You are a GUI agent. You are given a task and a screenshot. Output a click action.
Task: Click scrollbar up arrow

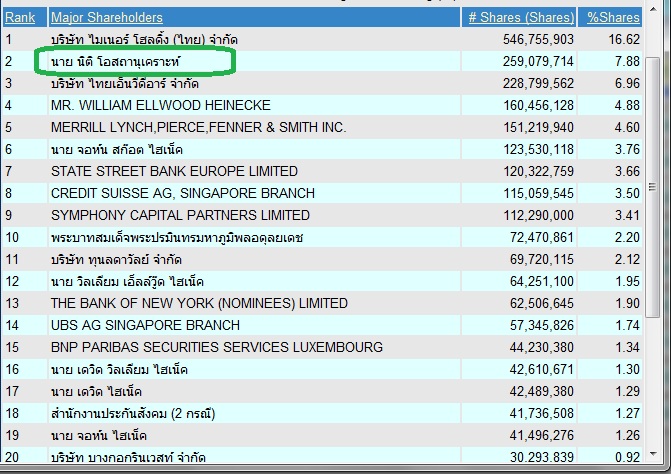653,9
